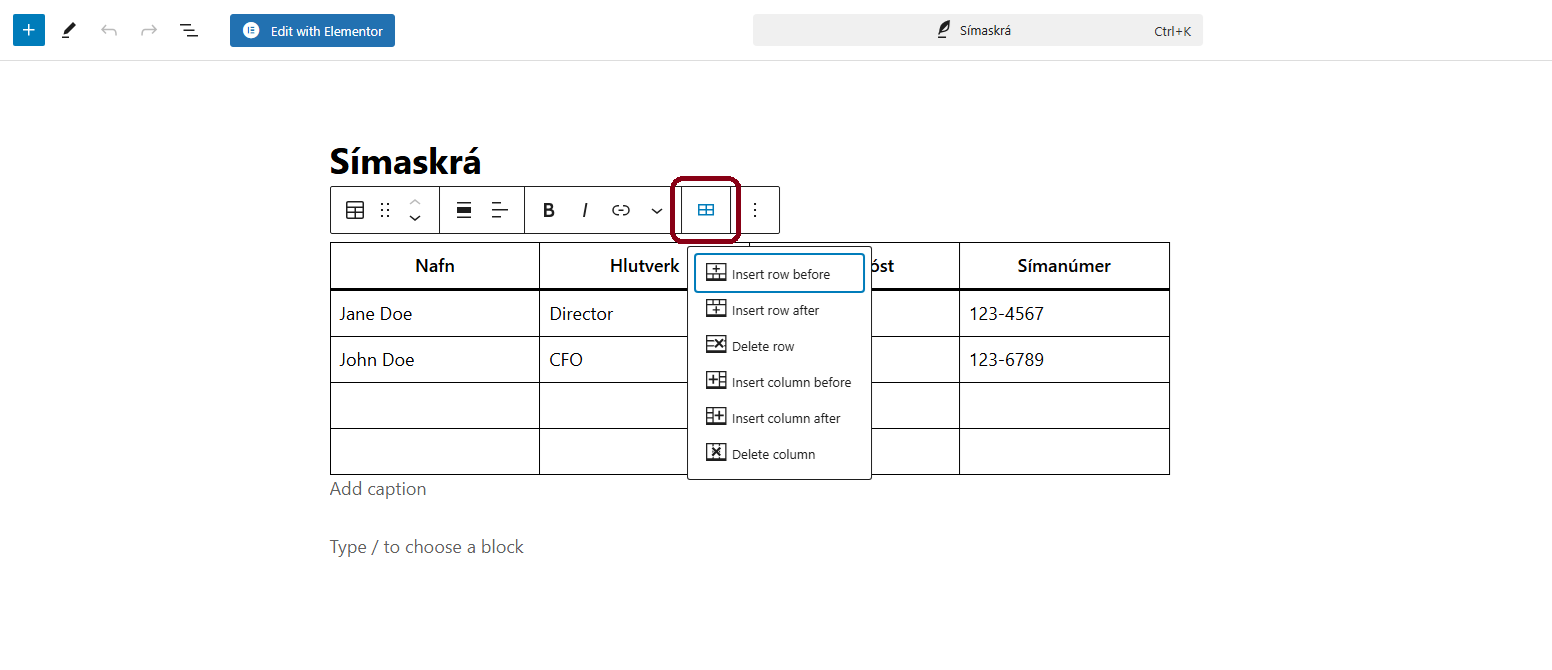Click the block drag handle icon
1552x670 pixels.
click(x=385, y=210)
